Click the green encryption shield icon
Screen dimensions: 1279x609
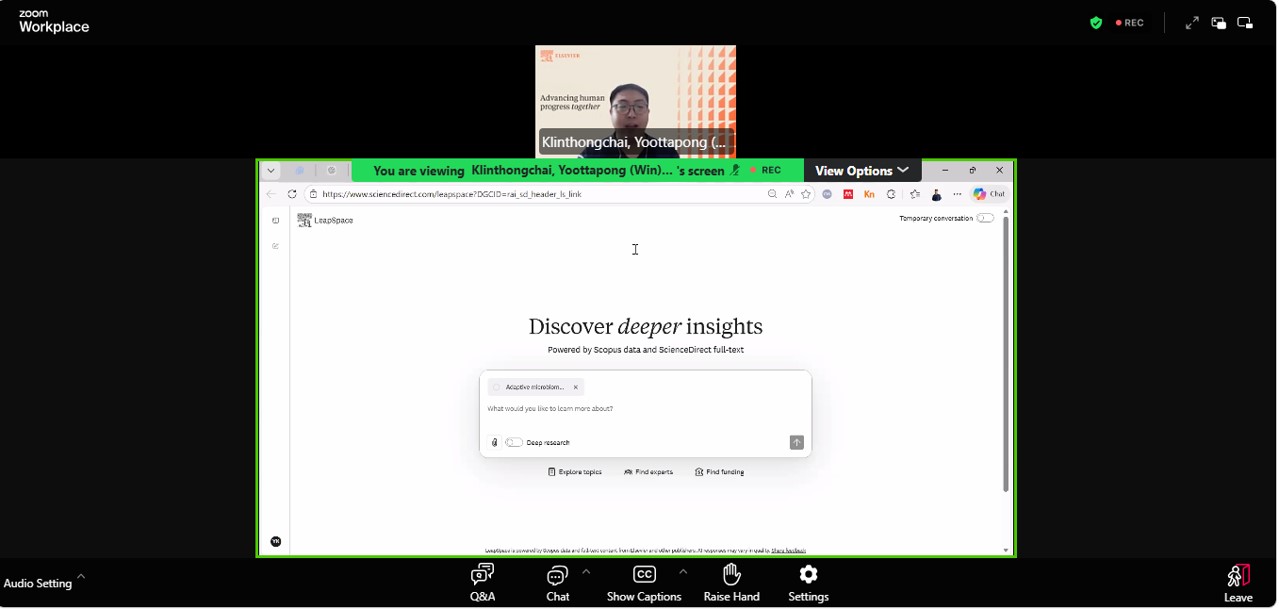(x=1096, y=23)
